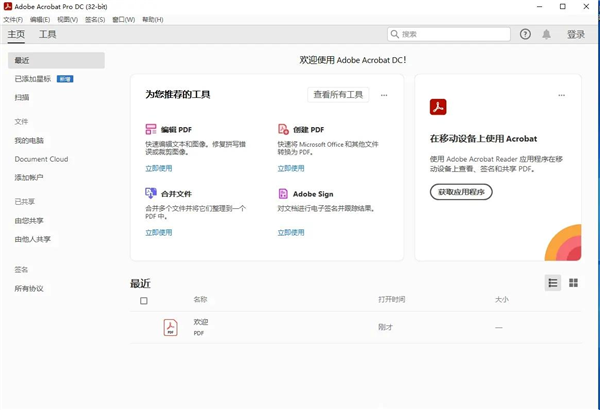Click the Adobe Sign tool icon
Image resolution: width=600 pixels, height=410 pixels.
point(284,193)
